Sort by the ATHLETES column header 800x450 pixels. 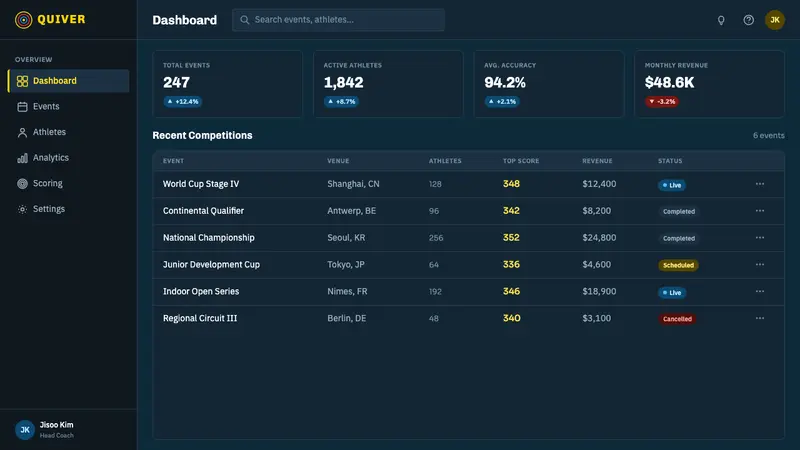pos(445,161)
